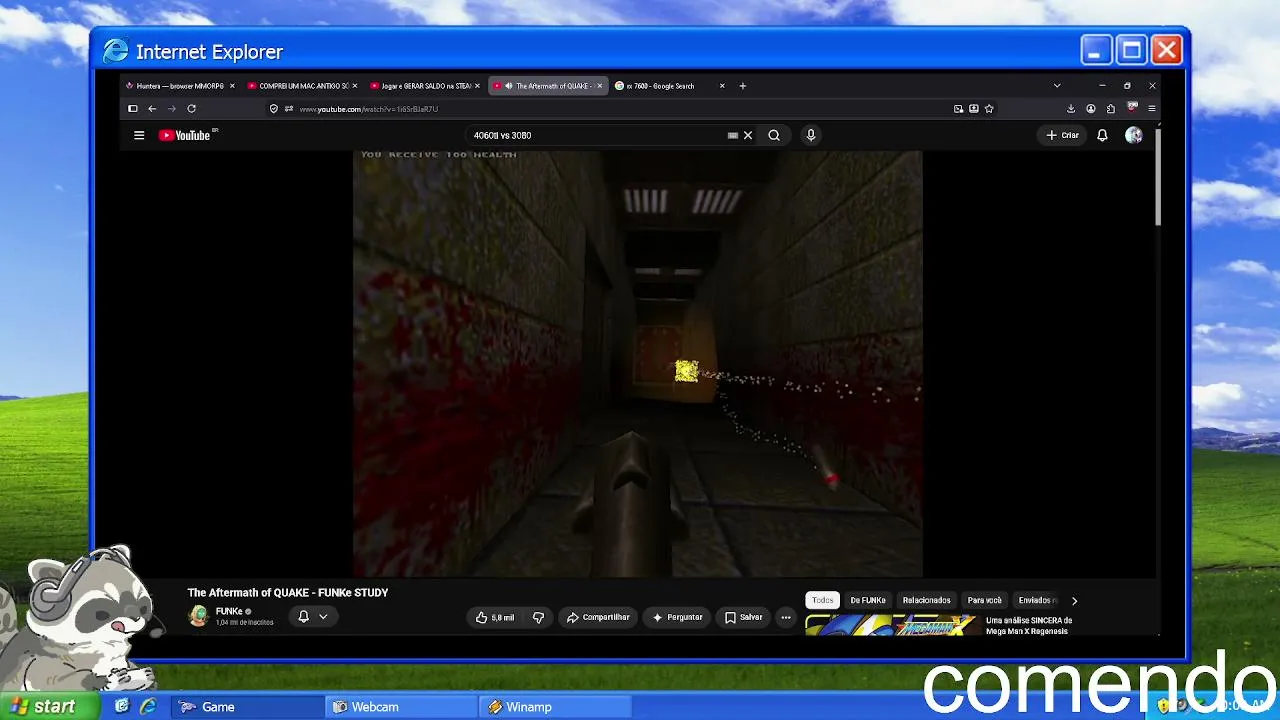The image size is (1280, 720).
Task: Open the browser application menu
Action: tap(1152, 109)
